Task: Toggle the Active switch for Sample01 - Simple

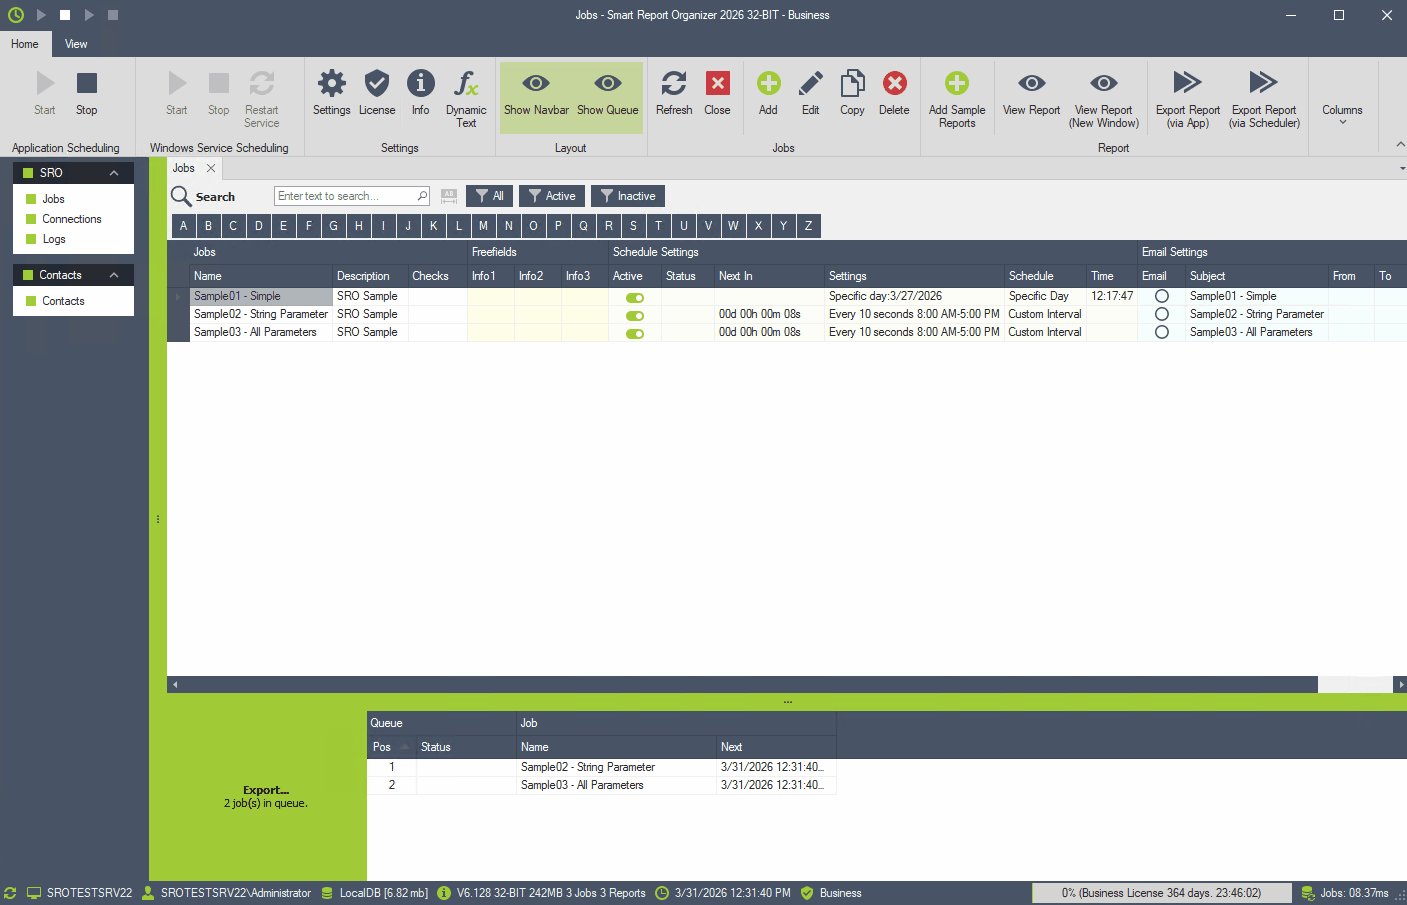Action: pos(635,296)
